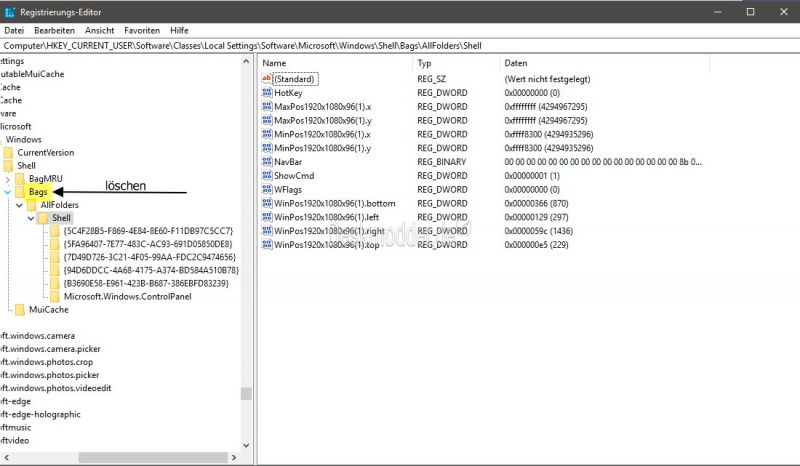Click the icon of WinPos1920x1080x96(1).left

click(x=266, y=216)
